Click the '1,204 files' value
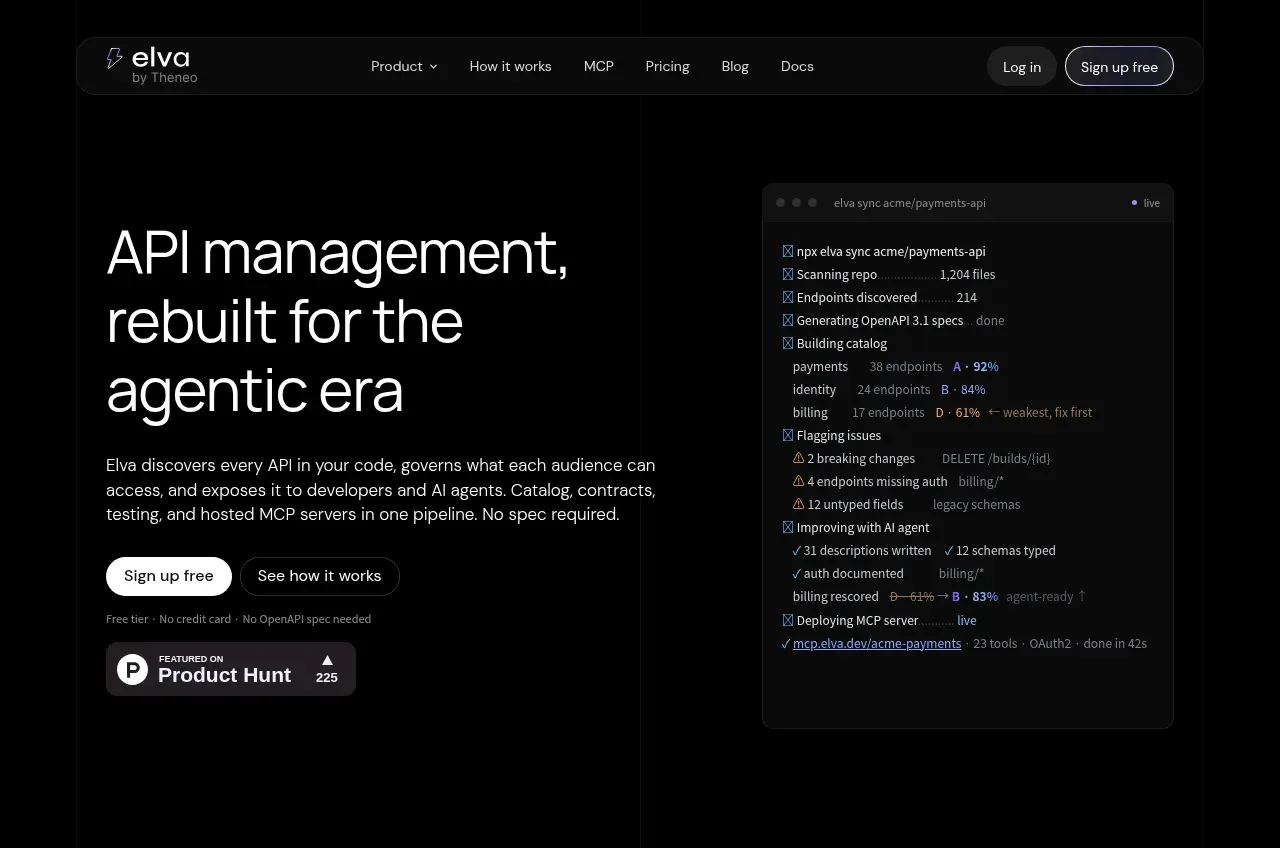 968,274
